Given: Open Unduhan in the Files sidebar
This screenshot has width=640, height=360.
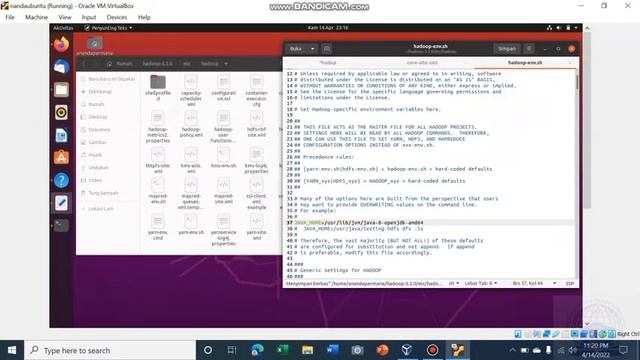Looking at the screenshot, I should tap(98, 167).
